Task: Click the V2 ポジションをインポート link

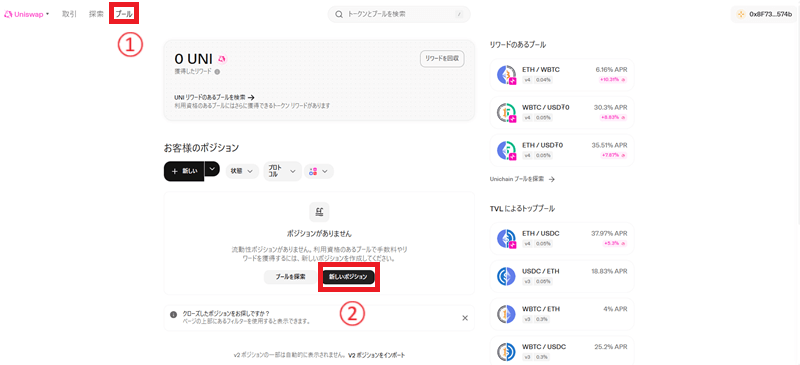Action: [377, 355]
